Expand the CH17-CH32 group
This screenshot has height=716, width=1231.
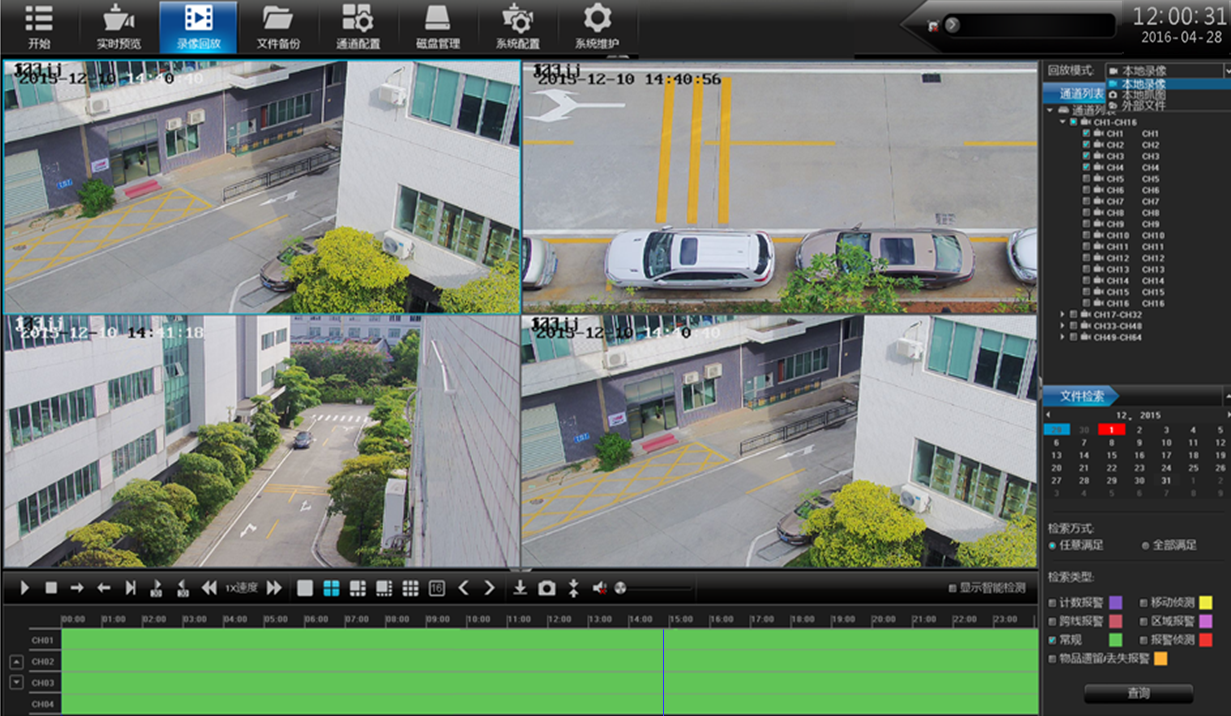[1064, 315]
